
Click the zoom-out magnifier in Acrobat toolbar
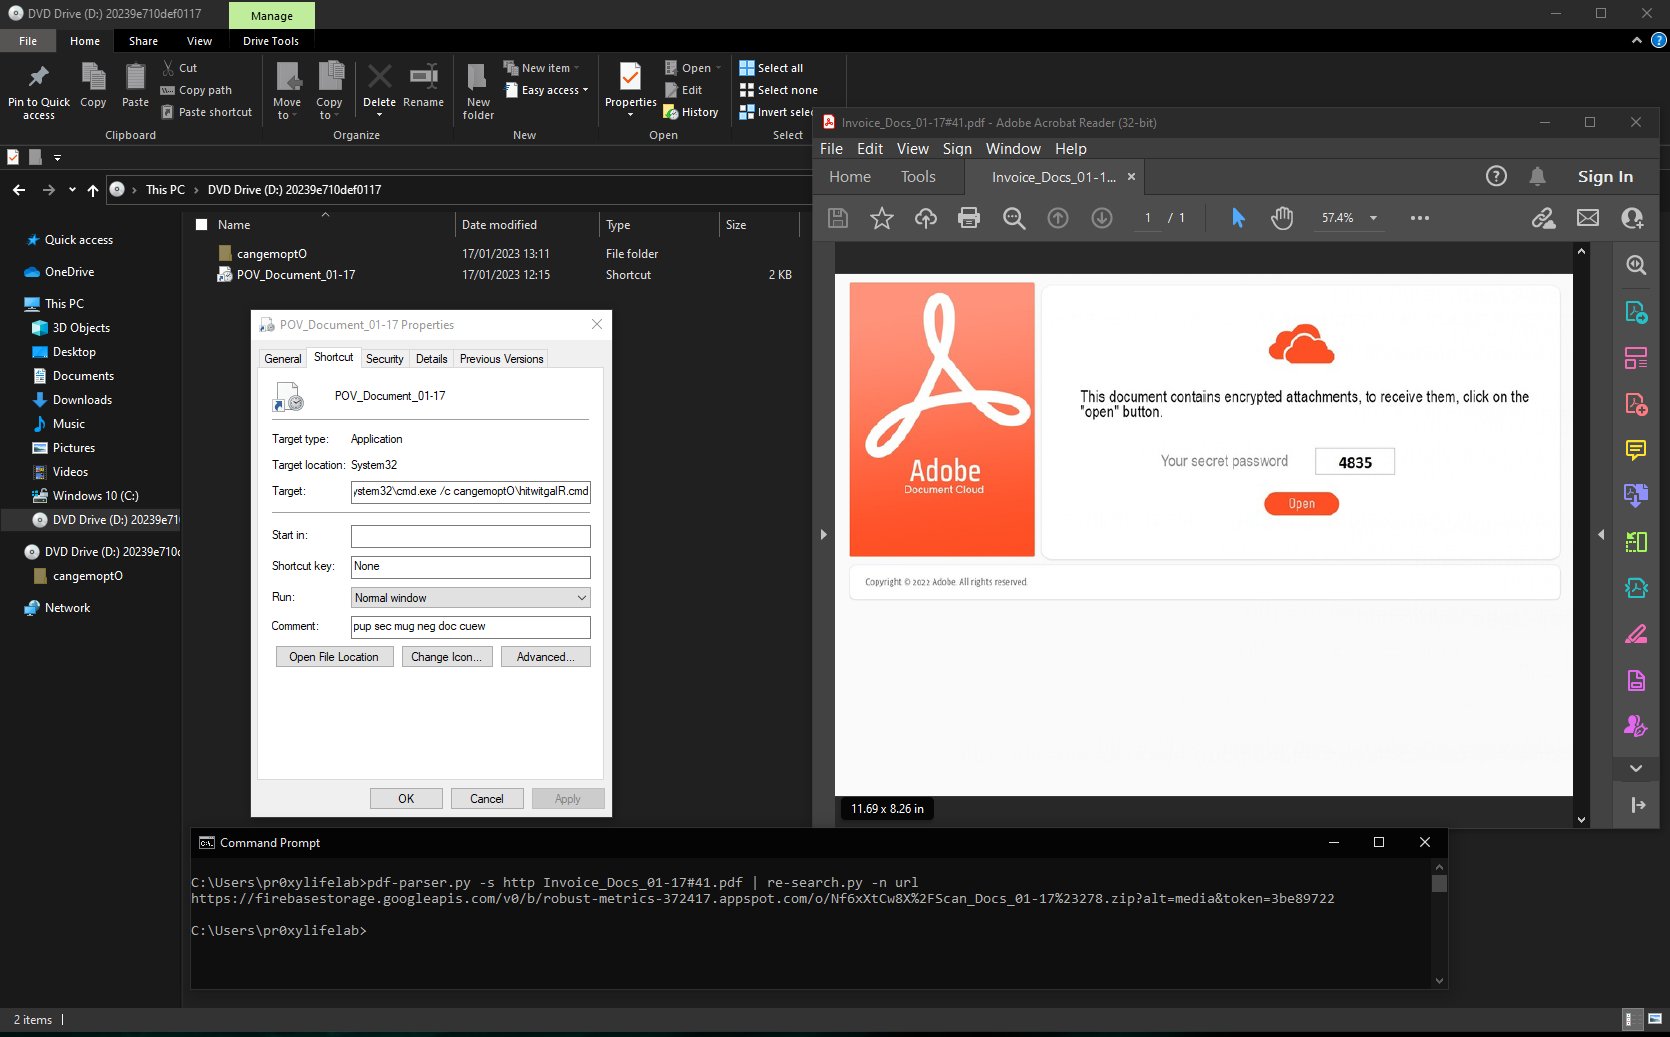1014,218
